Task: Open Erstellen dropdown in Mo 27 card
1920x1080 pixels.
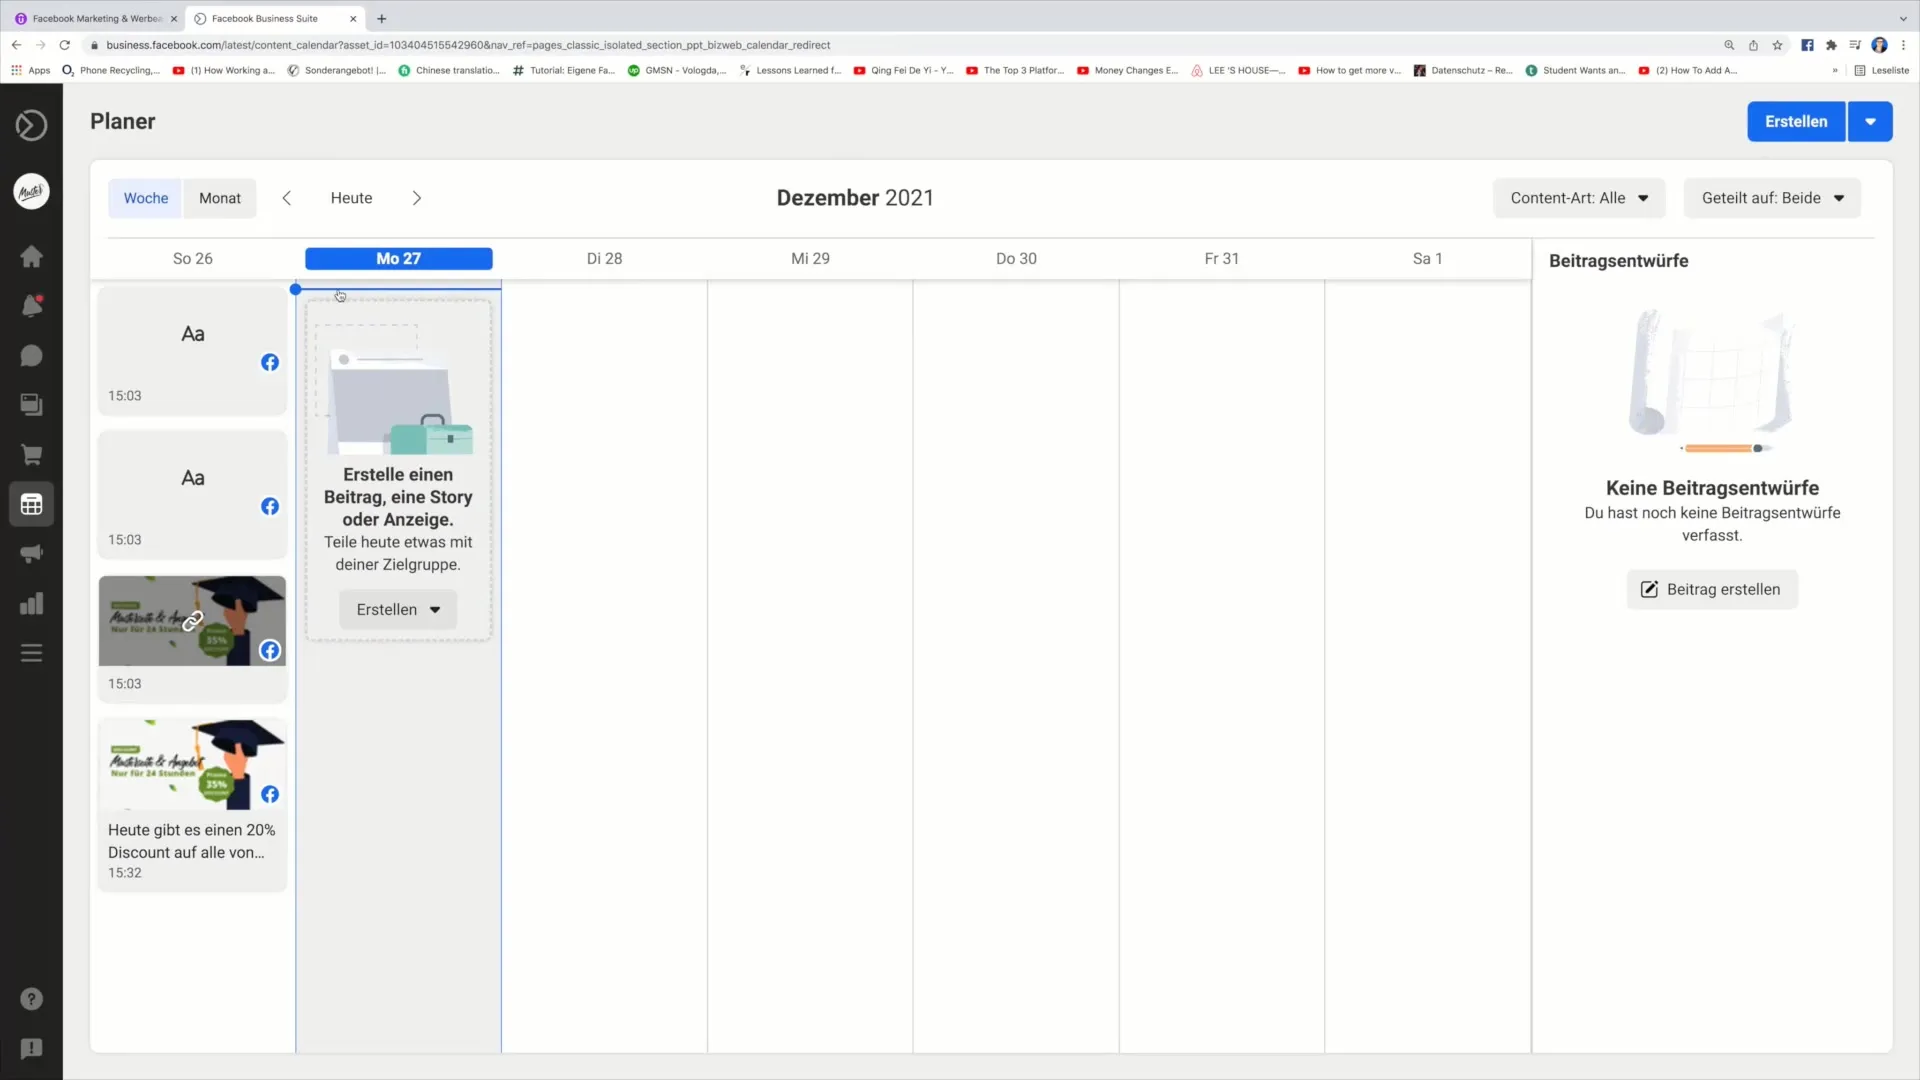Action: click(398, 609)
